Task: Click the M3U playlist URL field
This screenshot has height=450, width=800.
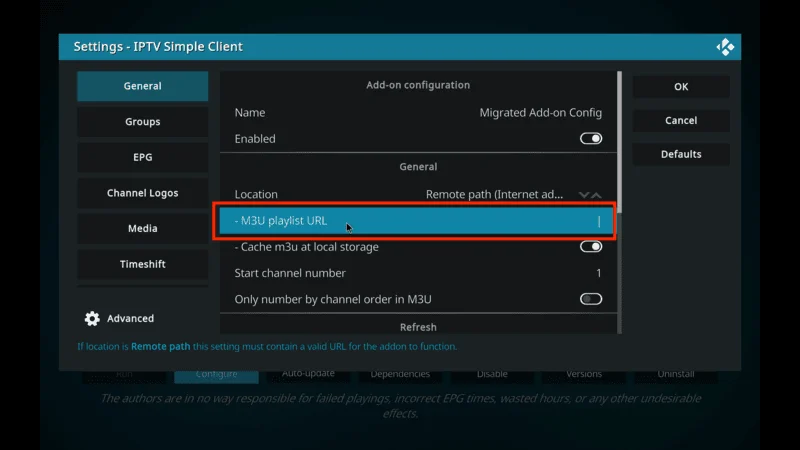Action: pos(416,221)
